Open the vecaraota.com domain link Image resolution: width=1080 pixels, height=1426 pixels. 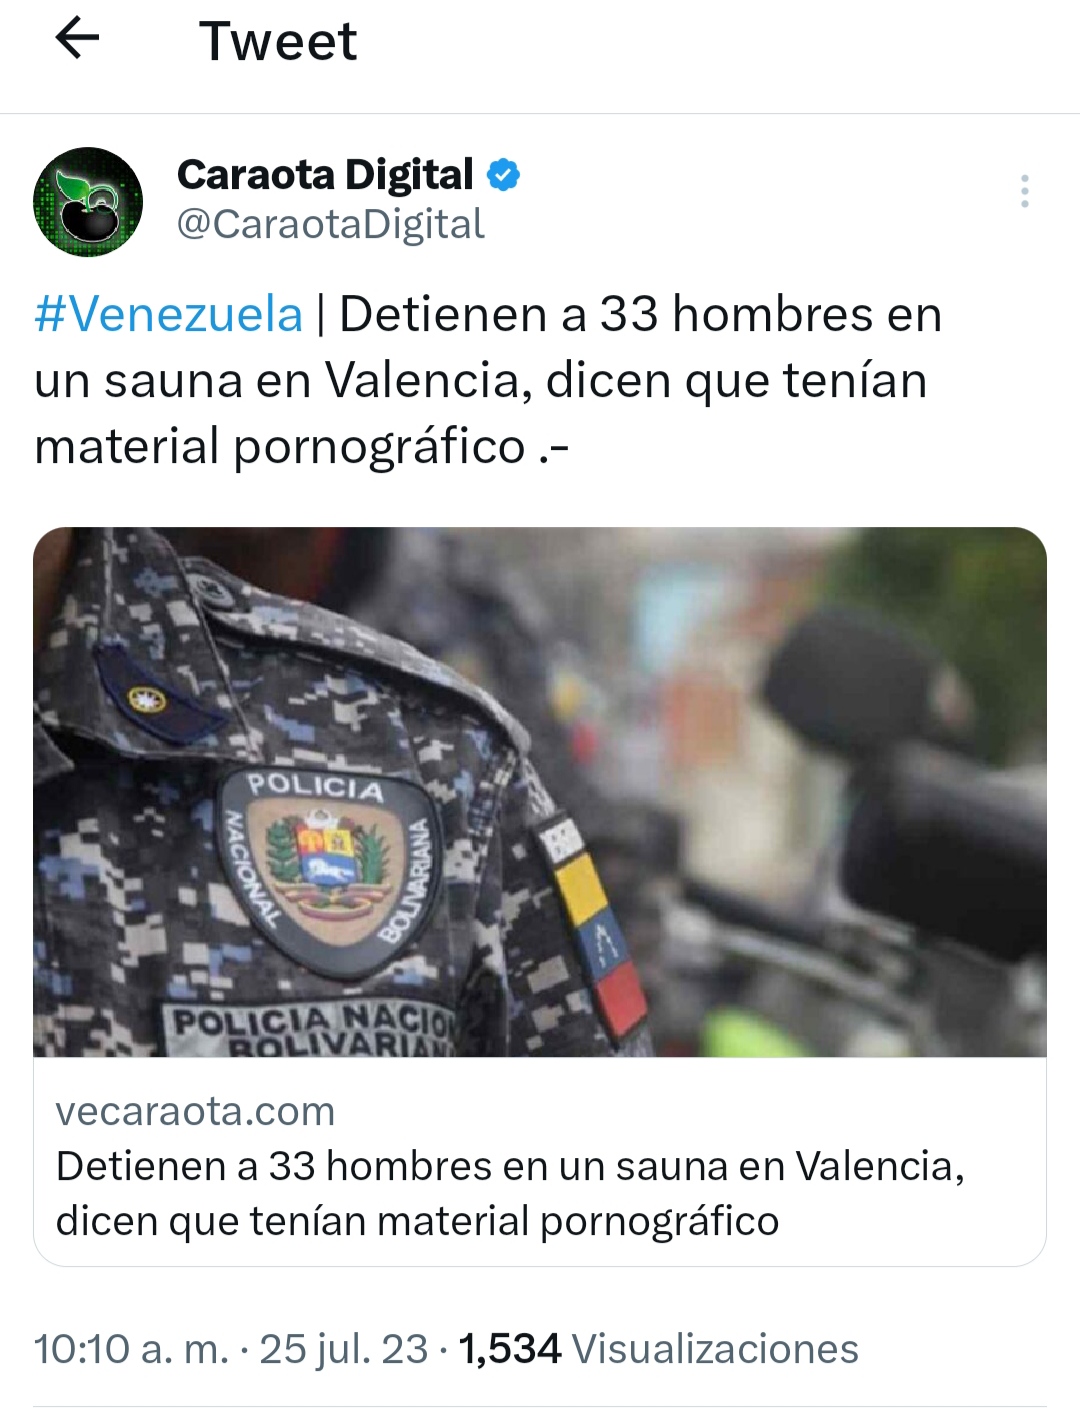tap(195, 1111)
